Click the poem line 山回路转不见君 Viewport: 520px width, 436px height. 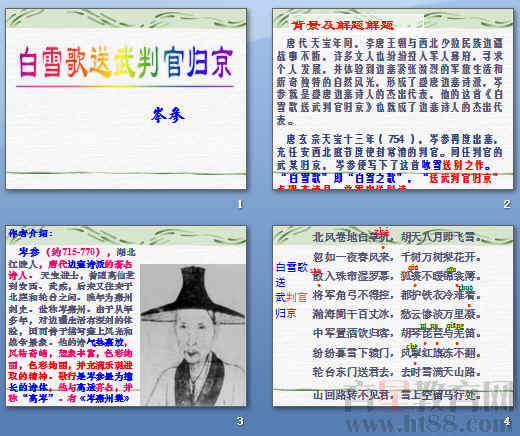click(x=353, y=395)
